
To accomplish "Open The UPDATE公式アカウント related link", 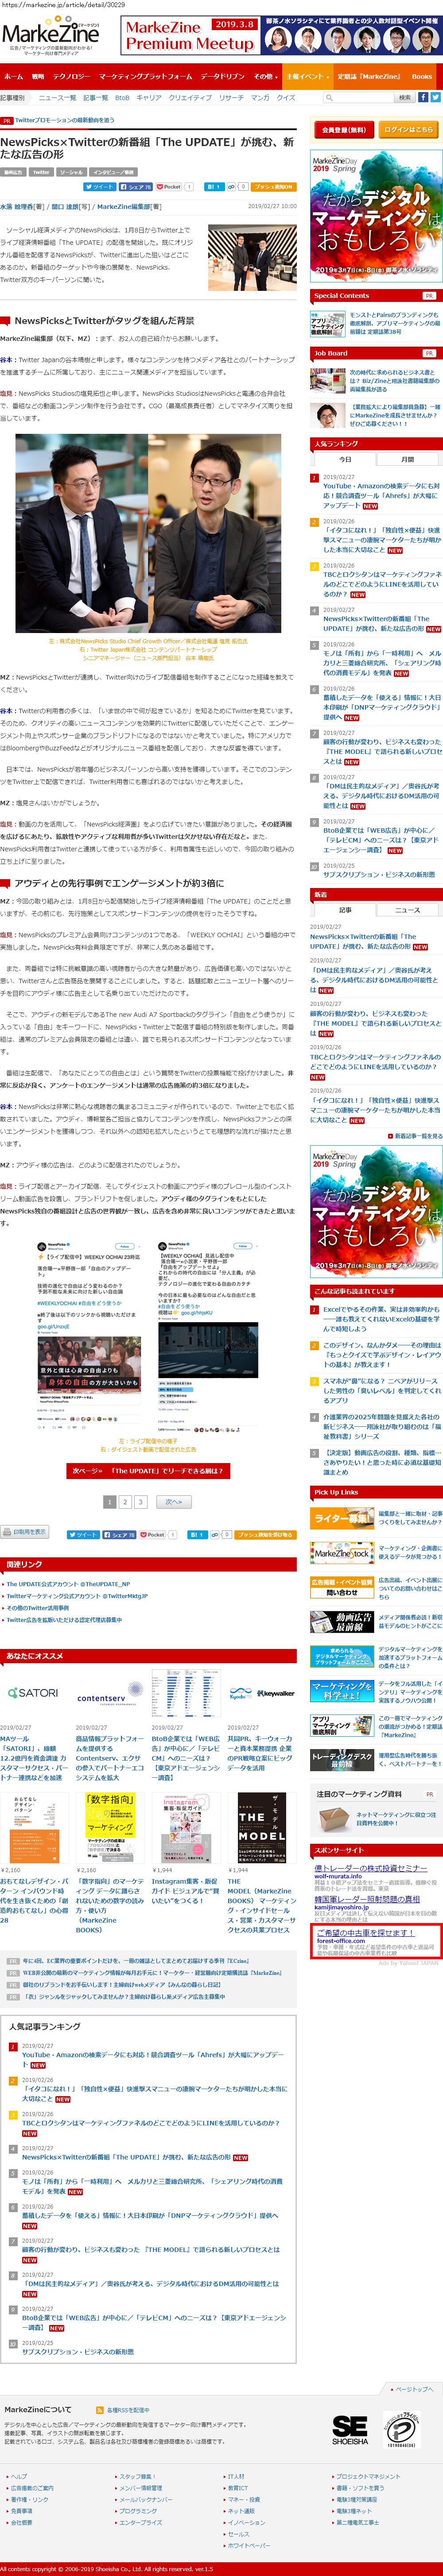I will tap(68, 1583).
